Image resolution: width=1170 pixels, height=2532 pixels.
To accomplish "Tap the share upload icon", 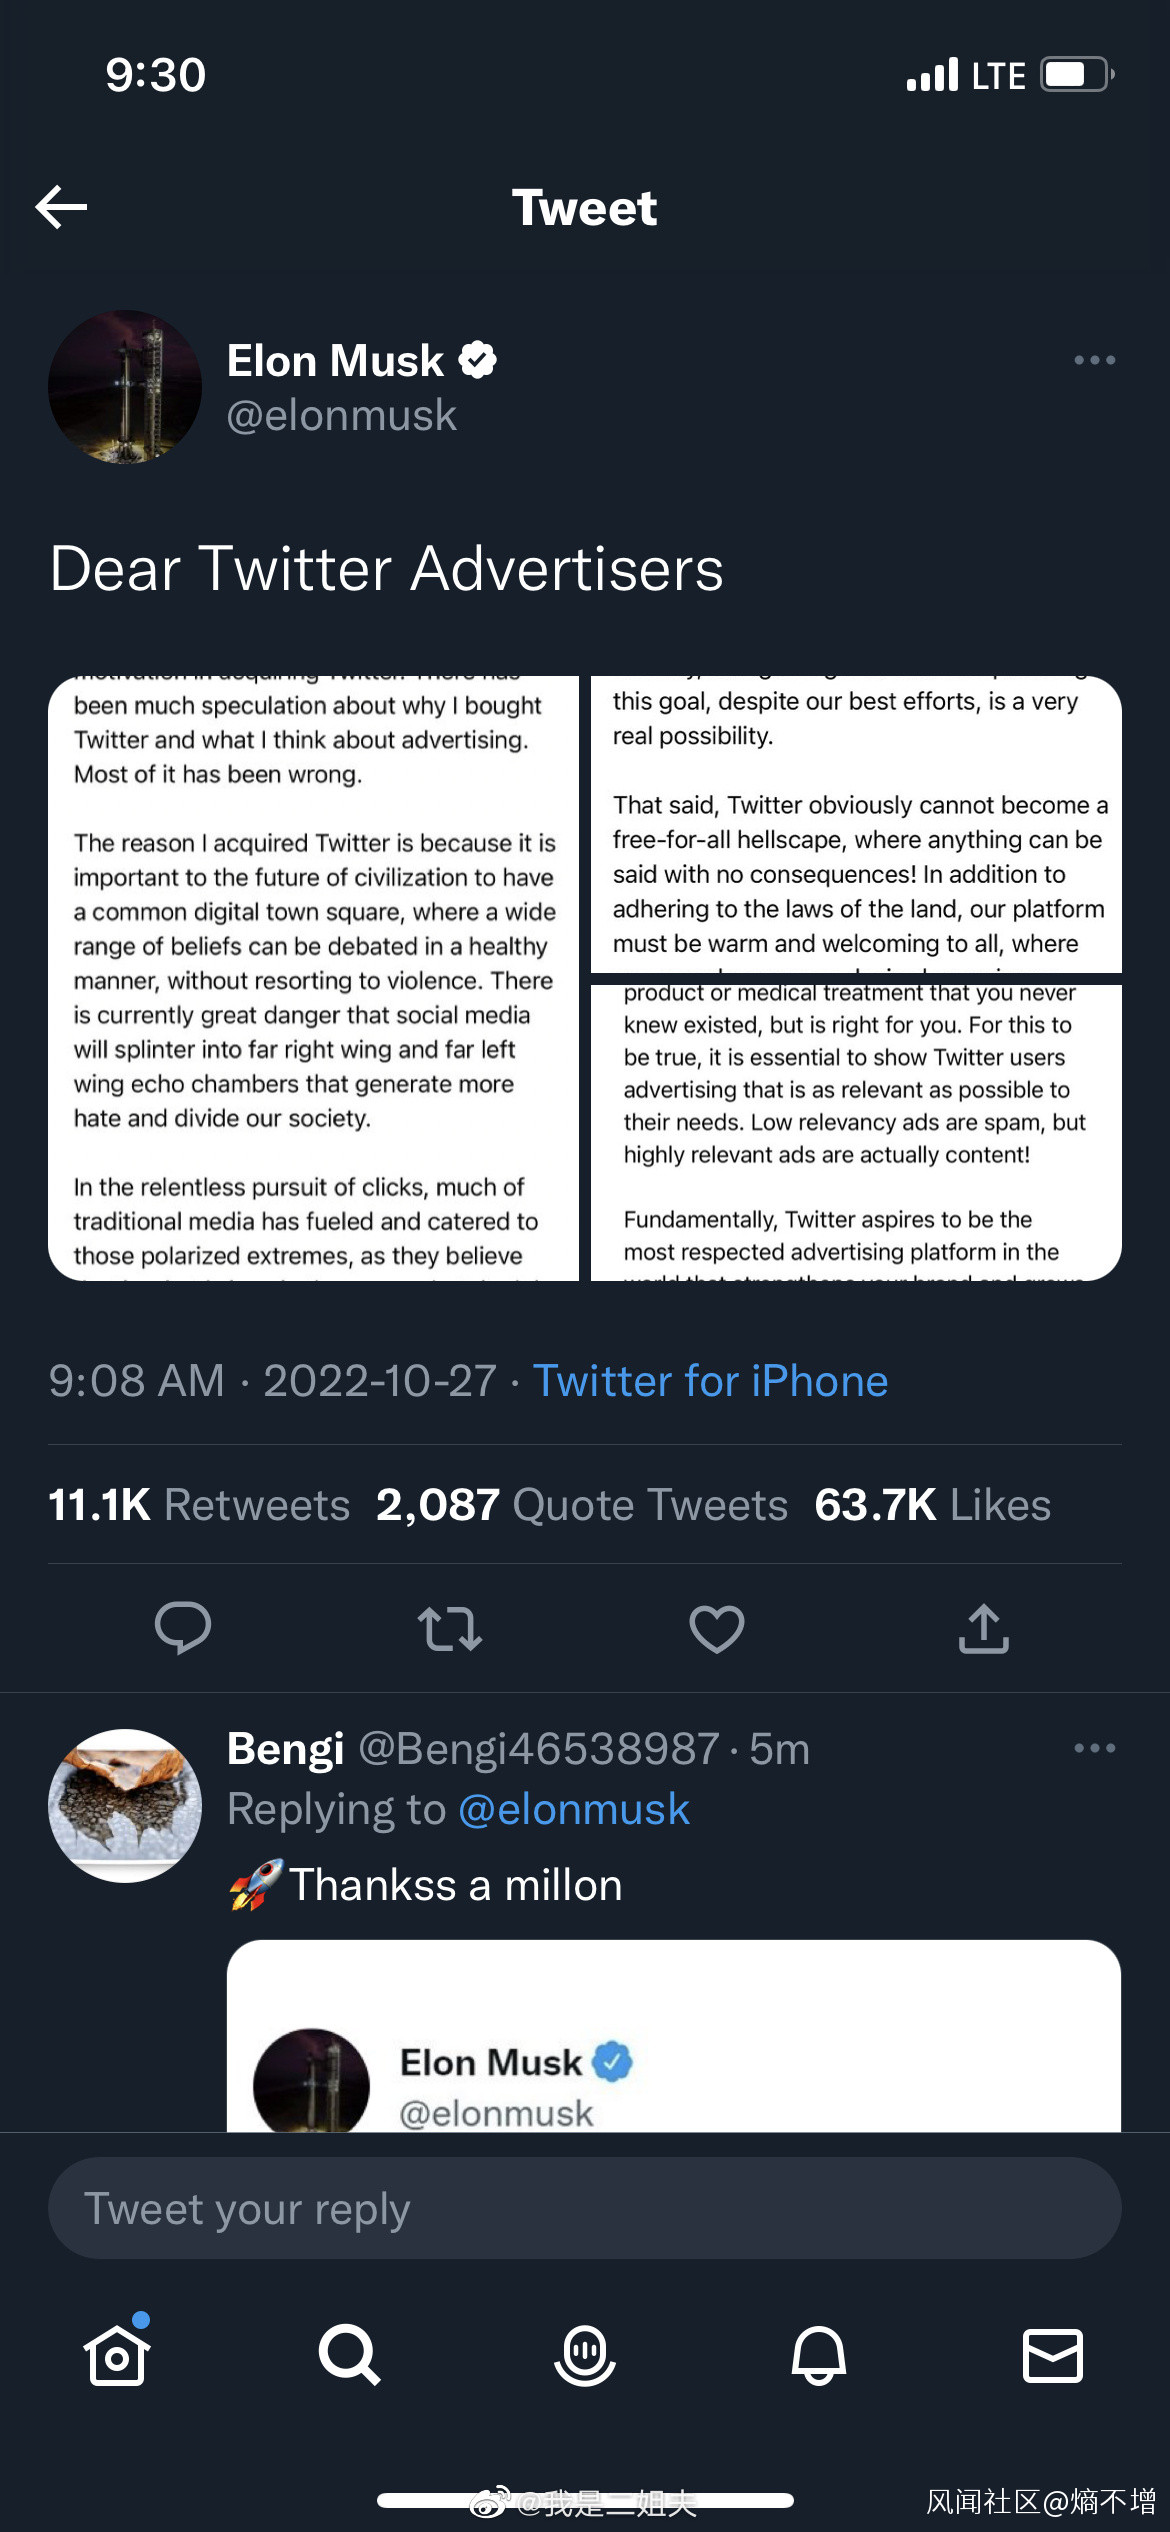I will coord(984,1628).
